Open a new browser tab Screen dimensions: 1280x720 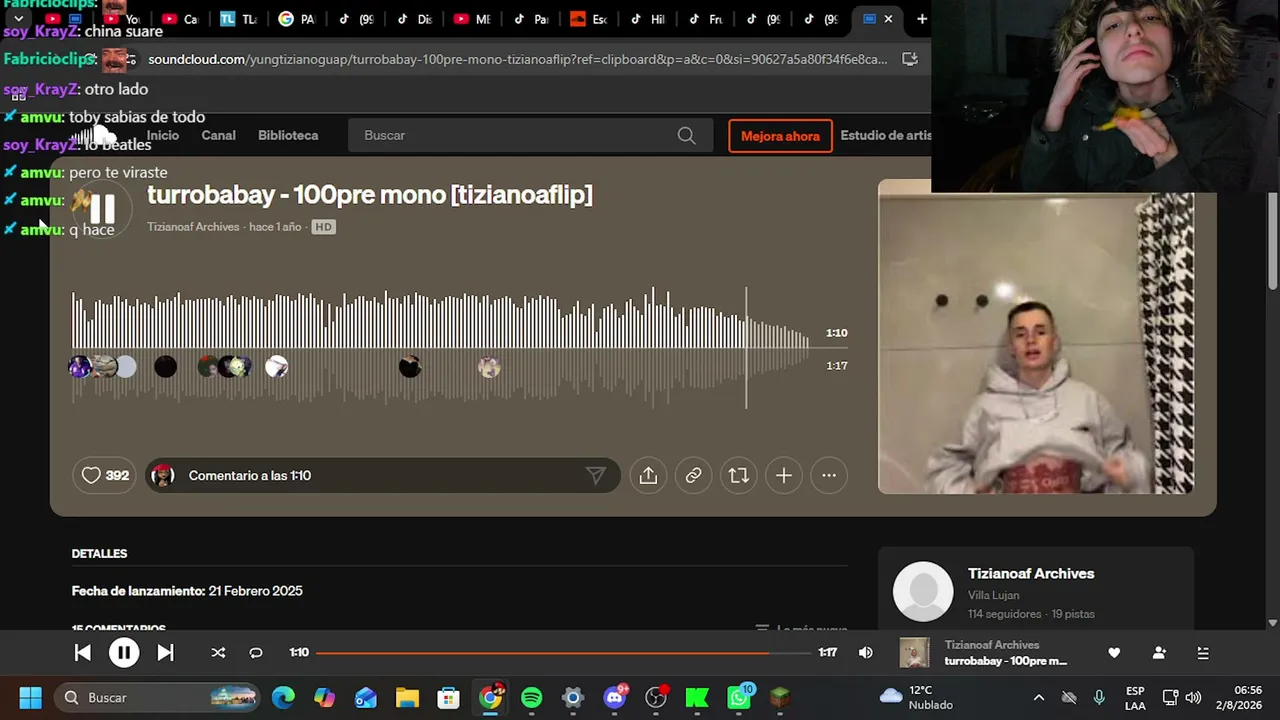click(x=921, y=19)
